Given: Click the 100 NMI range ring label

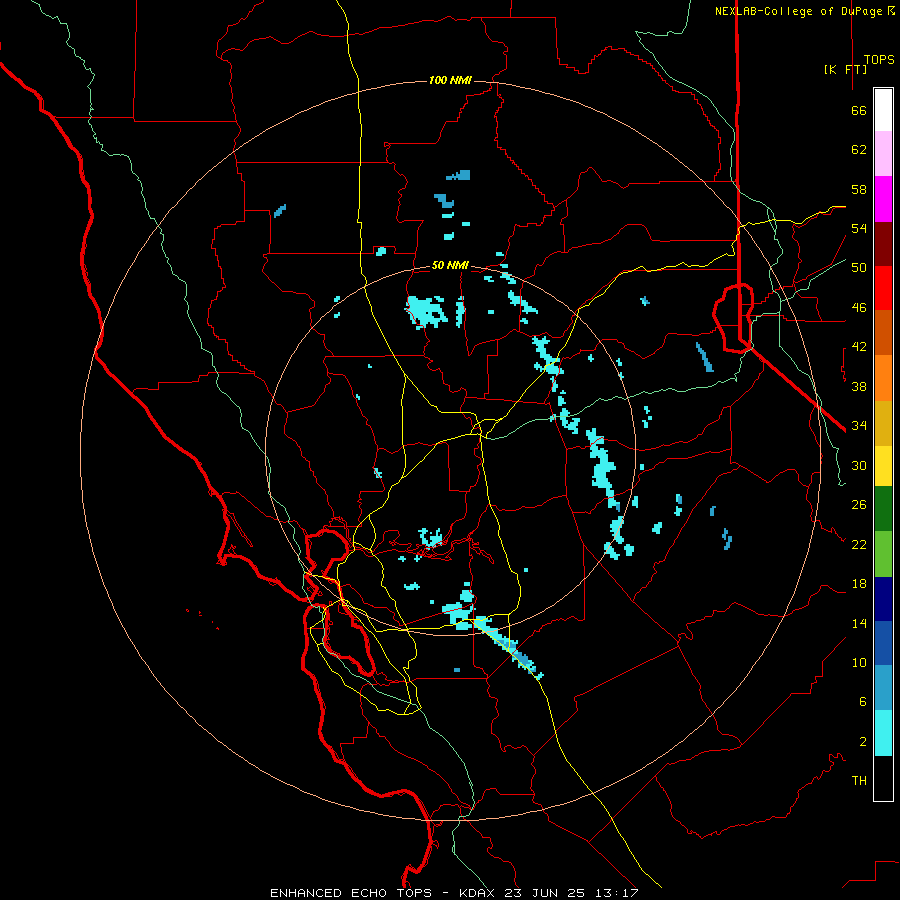Looking at the screenshot, I should (x=450, y=80).
